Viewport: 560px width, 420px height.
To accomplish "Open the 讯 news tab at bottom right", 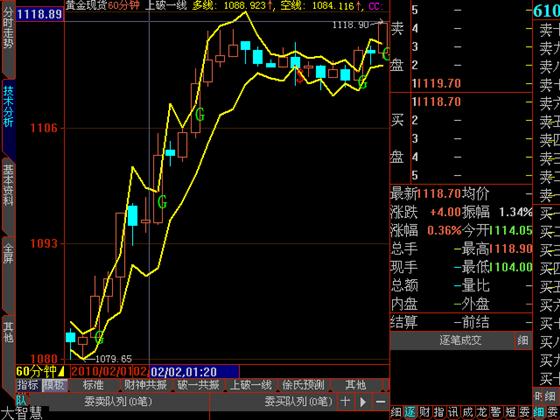I will point(452,413).
